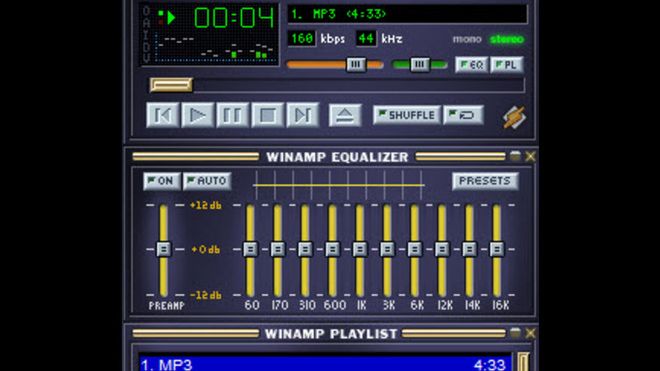Toggle the PL playlist window button
660x371 pixels.
[506, 65]
